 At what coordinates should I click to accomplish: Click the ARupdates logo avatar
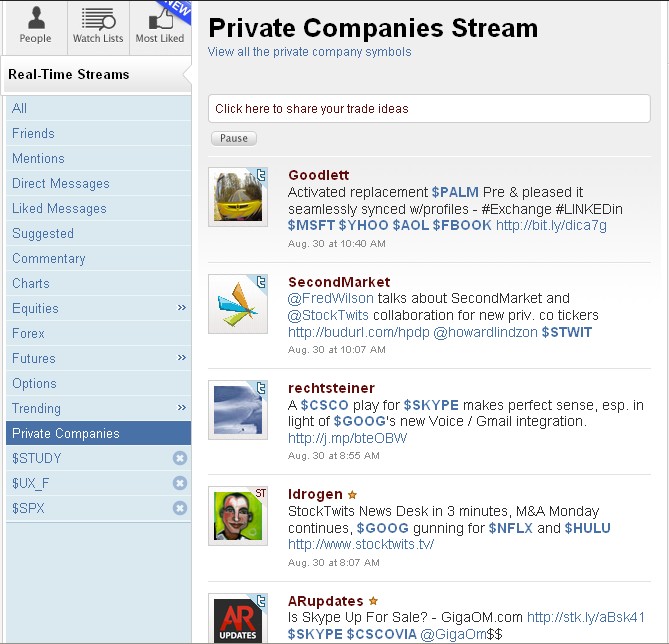(x=238, y=618)
